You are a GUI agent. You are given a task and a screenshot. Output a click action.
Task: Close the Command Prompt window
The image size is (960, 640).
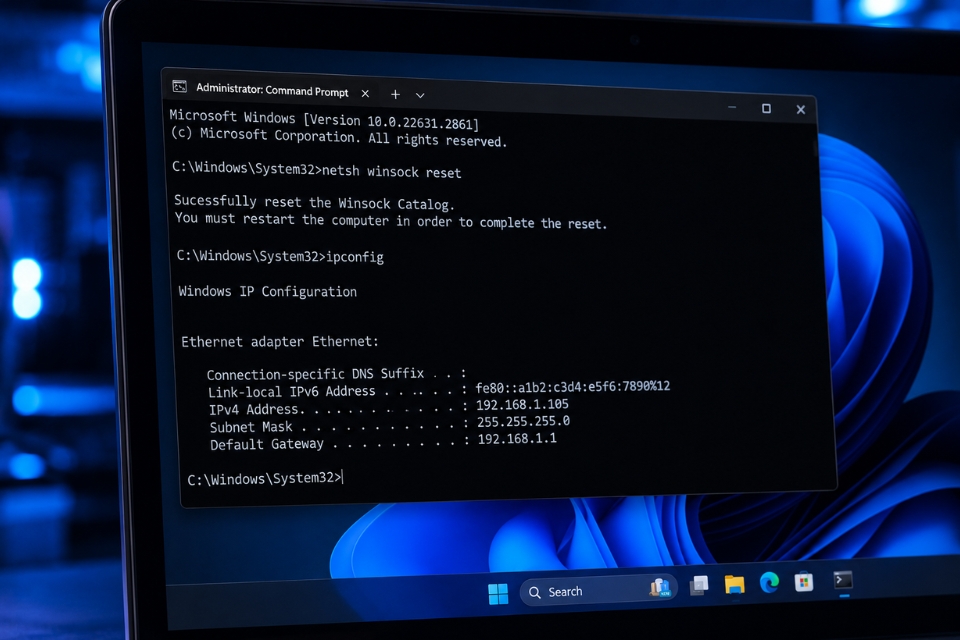pyautogui.click(x=800, y=110)
